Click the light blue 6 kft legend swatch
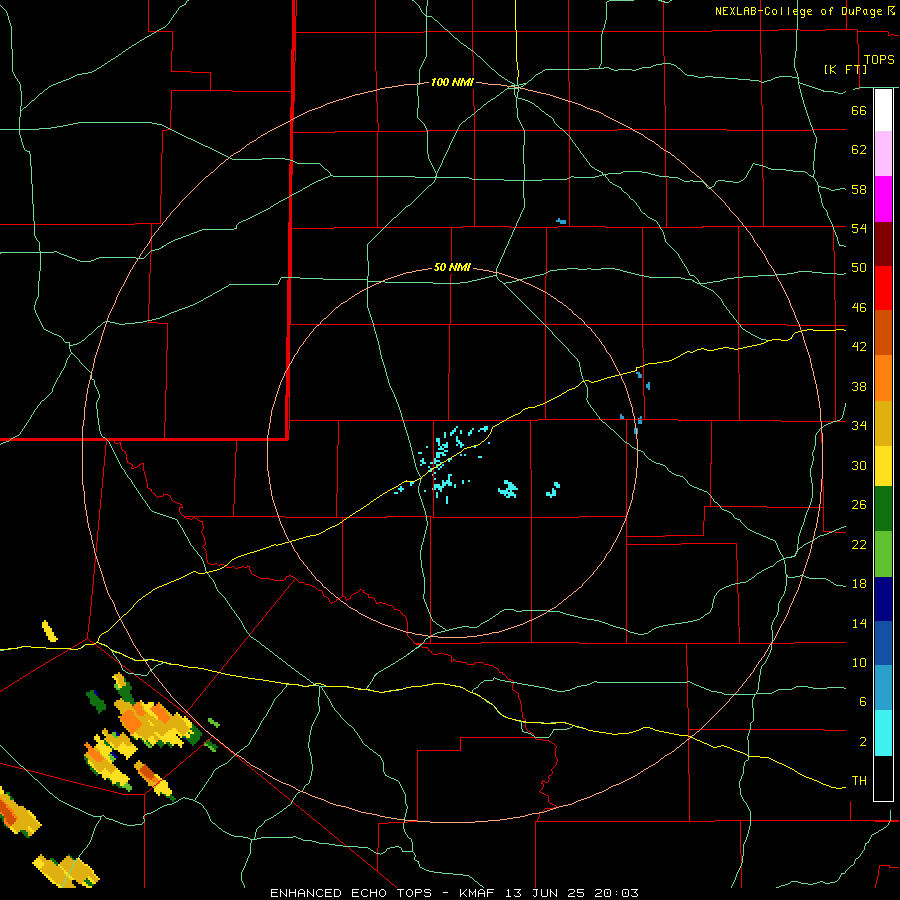Screen dimensions: 900x900 pos(883,688)
